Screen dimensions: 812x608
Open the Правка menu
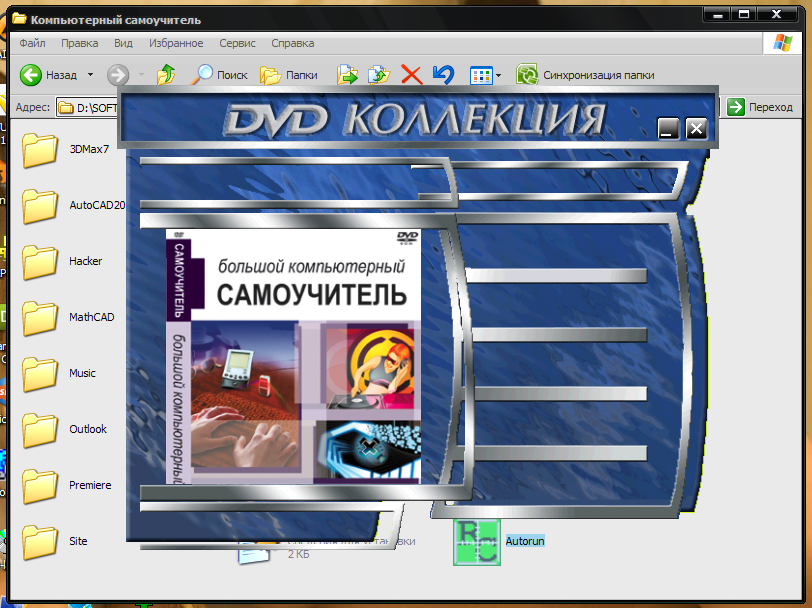pos(80,44)
